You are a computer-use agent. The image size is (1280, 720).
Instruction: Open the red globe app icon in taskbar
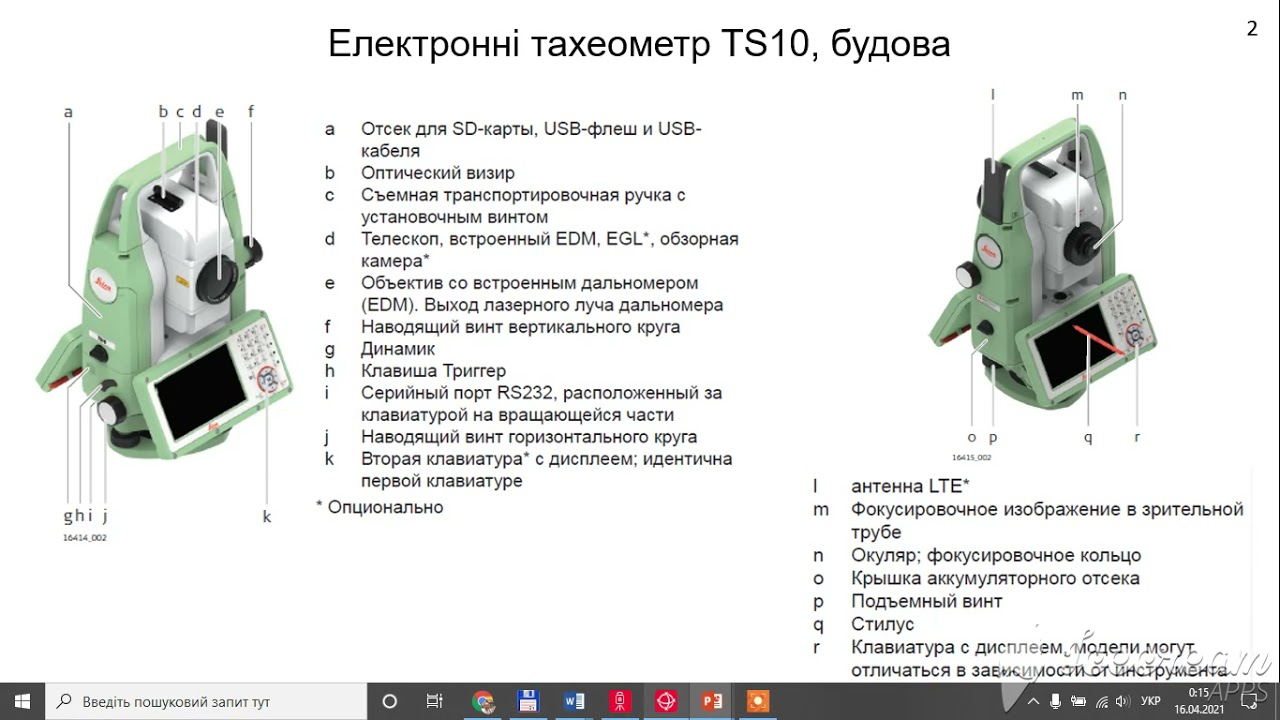666,701
